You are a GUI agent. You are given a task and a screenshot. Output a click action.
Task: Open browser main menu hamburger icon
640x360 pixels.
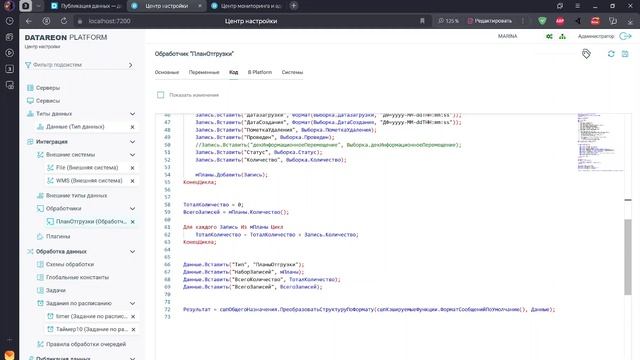click(x=577, y=6)
